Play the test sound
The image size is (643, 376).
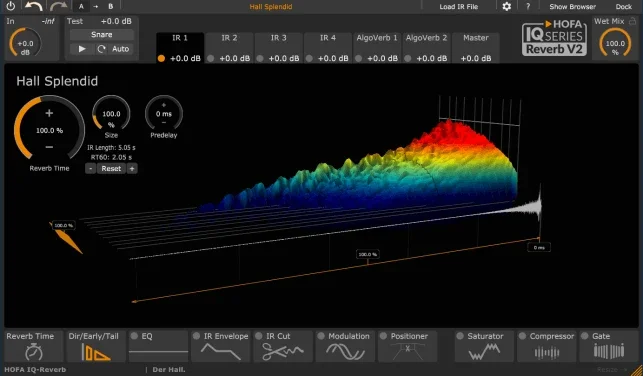tap(82, 49)
